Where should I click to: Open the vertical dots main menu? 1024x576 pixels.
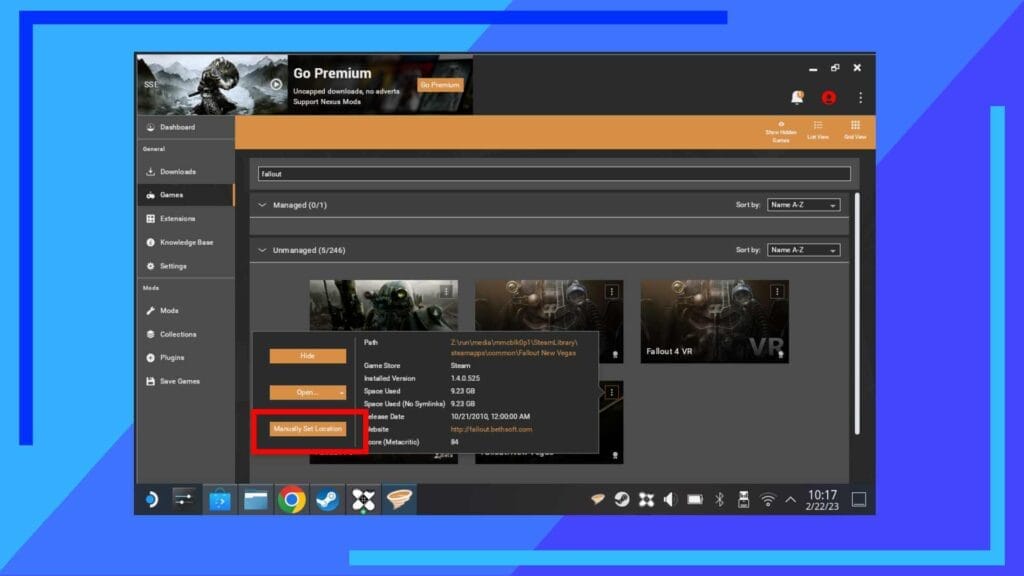861,98
